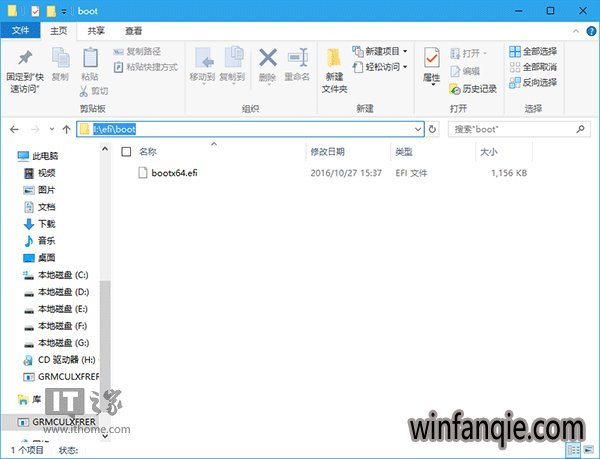The image size is (600, 459).
Task: Click the I:\efi\boot address field
Action: tap(251, 129)
